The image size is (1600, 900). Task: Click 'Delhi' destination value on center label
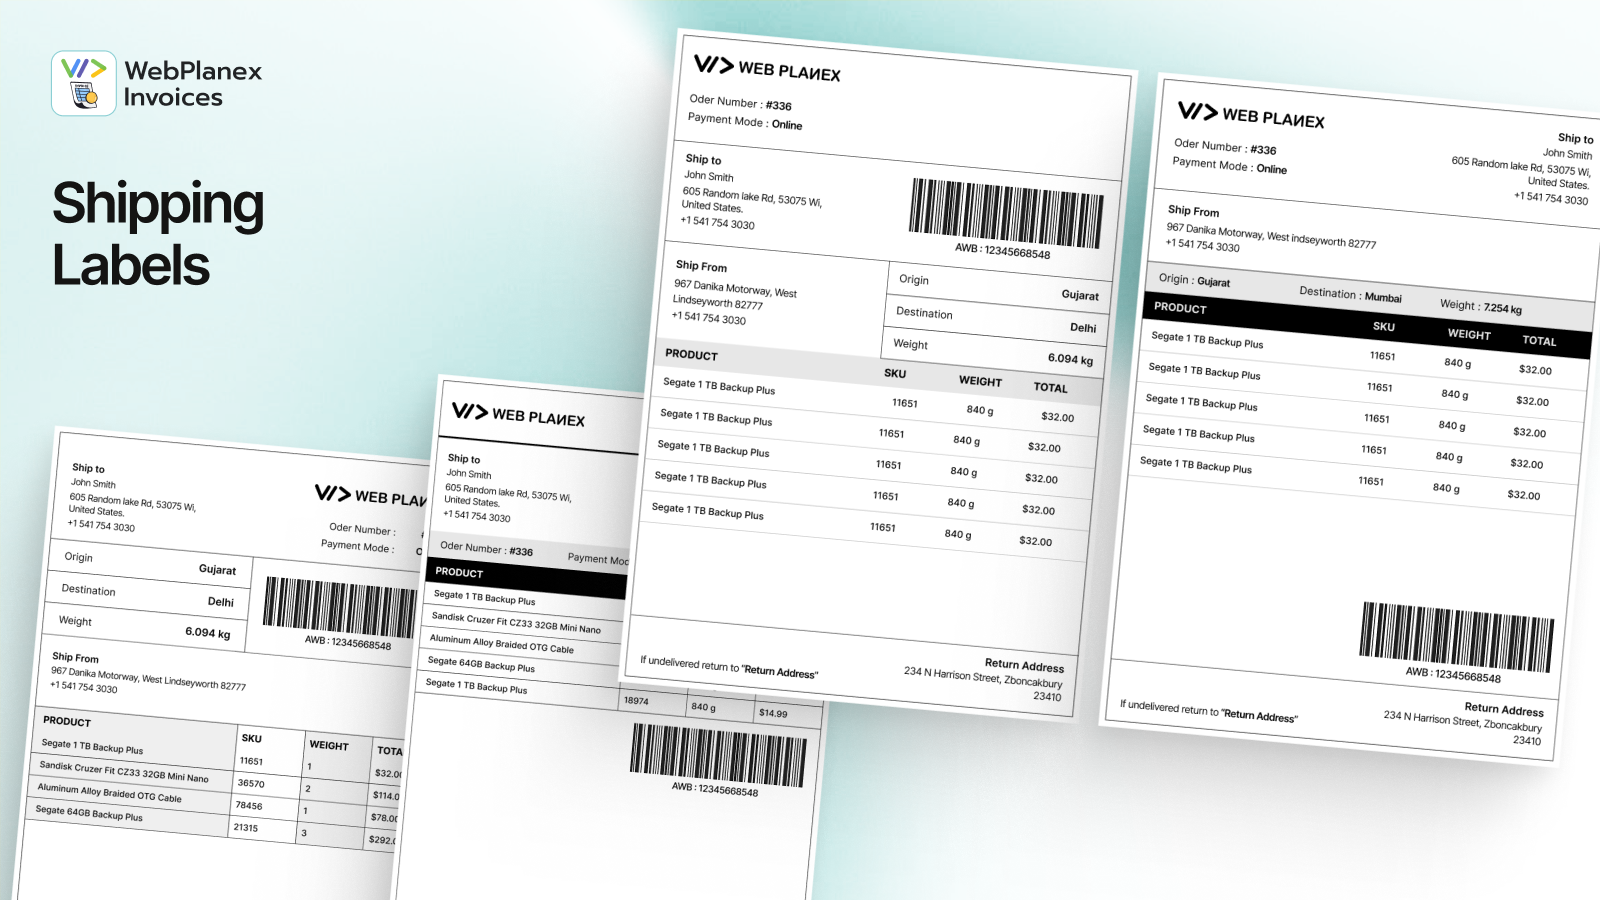(x=1083, y=327)
